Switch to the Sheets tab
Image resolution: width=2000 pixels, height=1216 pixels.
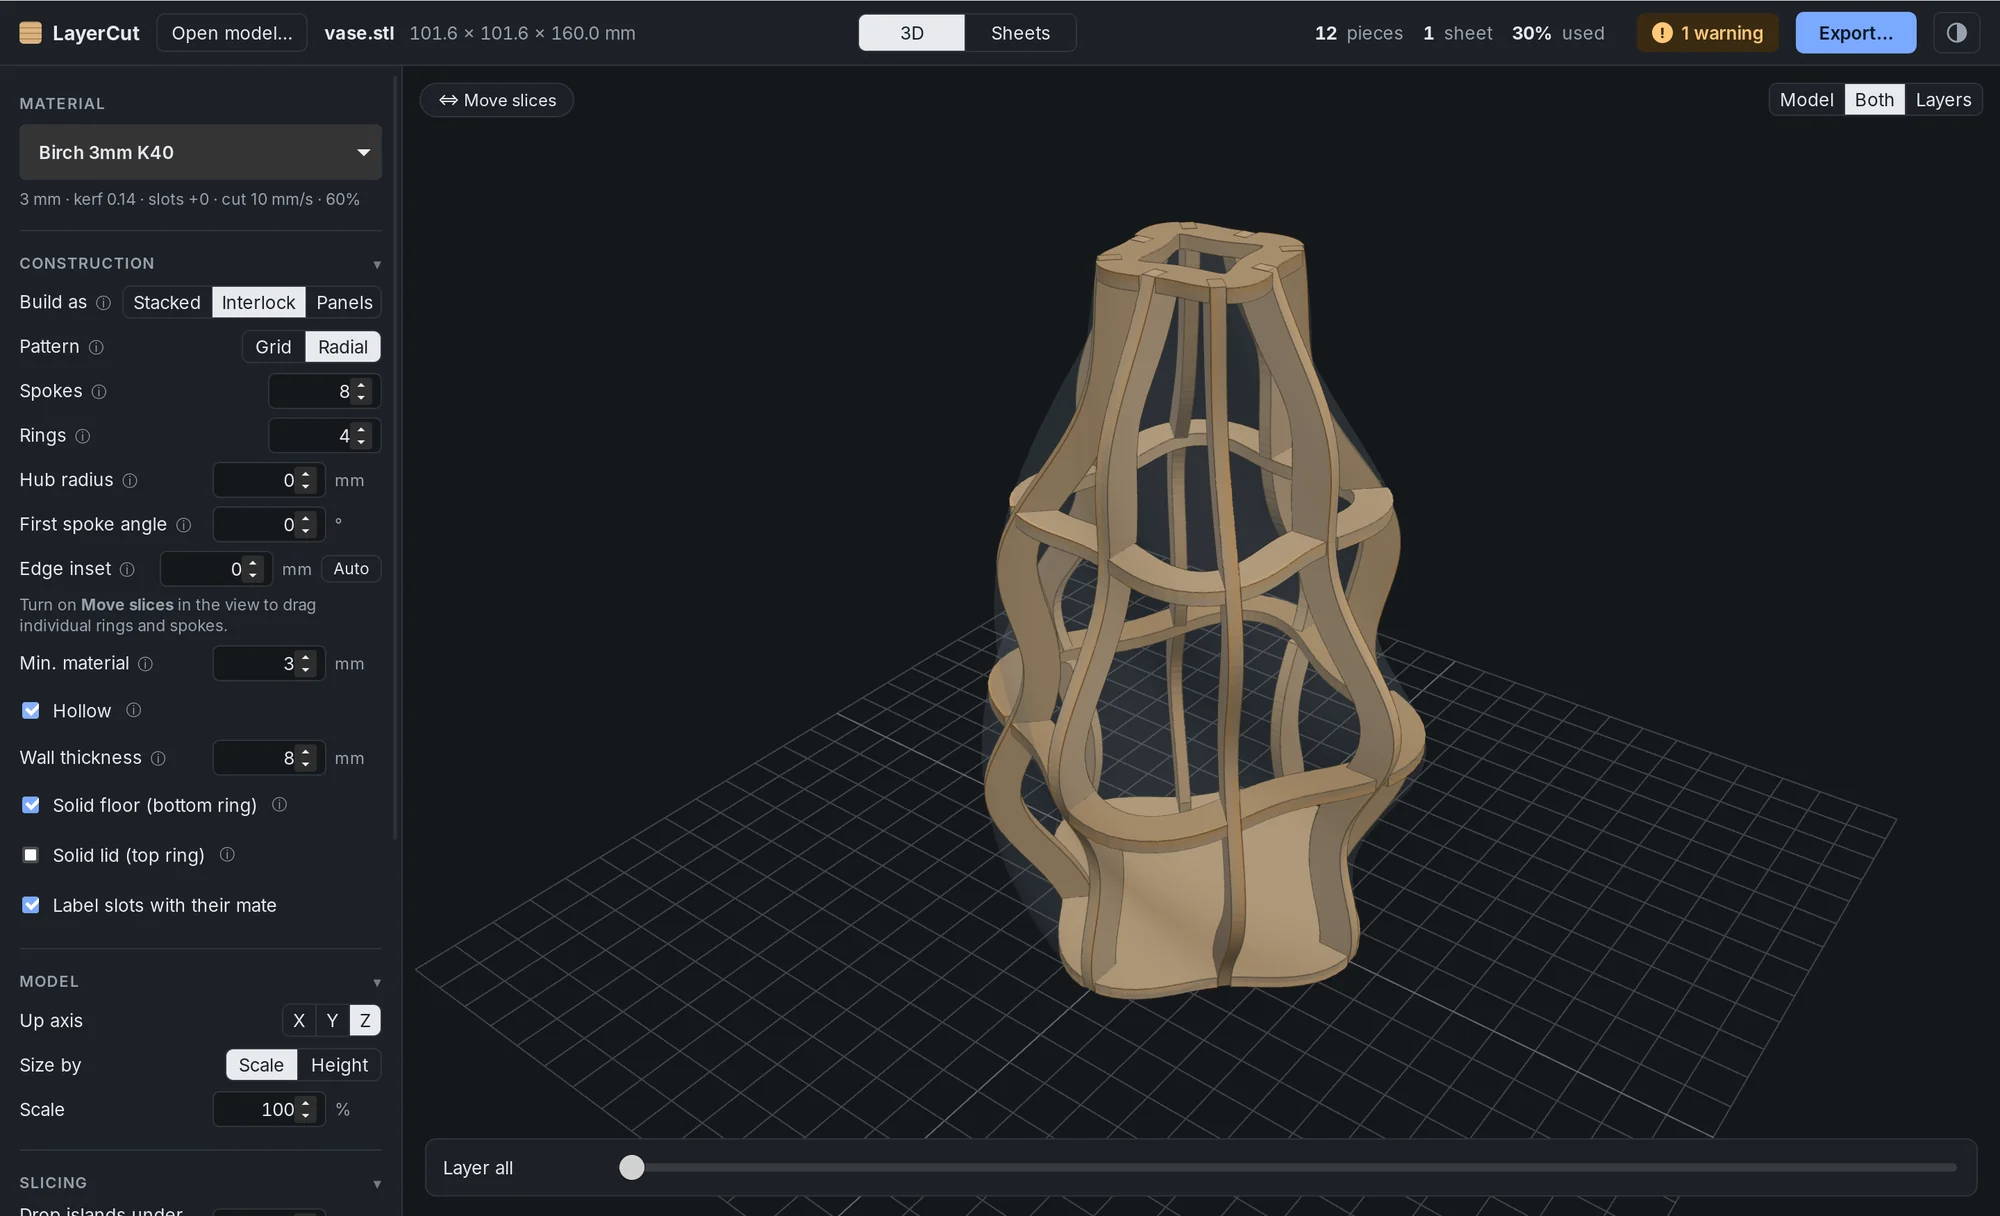click(1020, 33)
